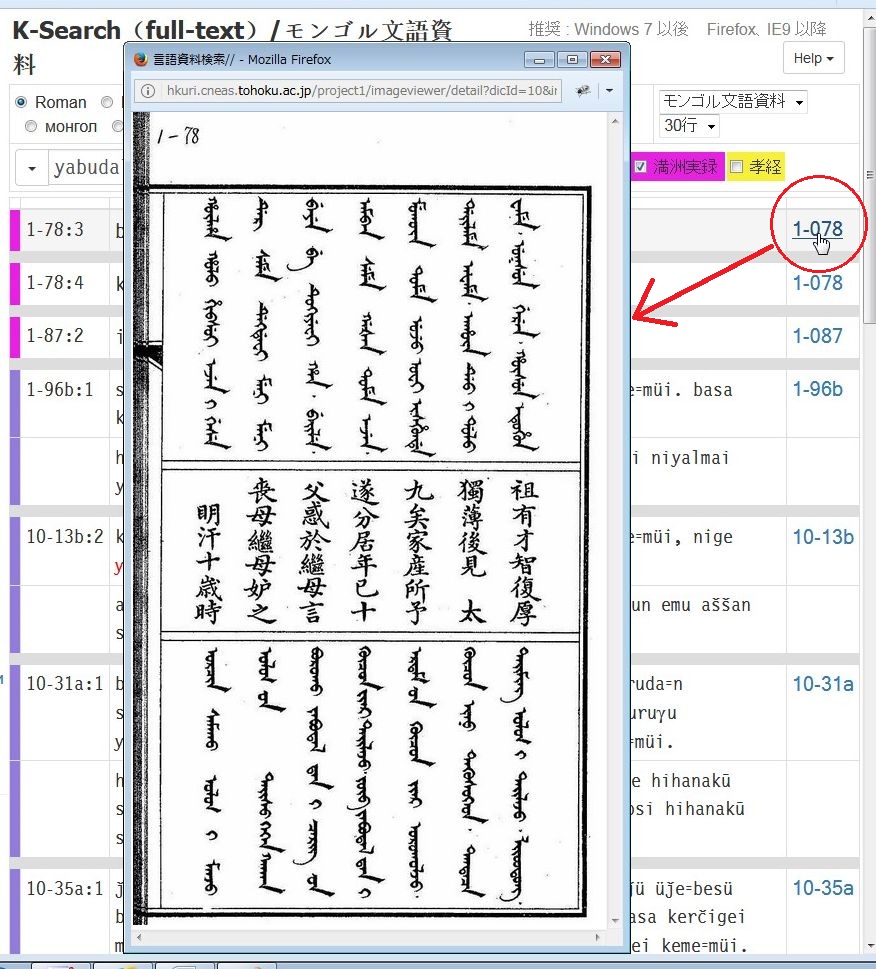The width and height of the screenshot is (876, 969).
Task: Minimize the image viewer popup window
Action: [x=540, y=59]
